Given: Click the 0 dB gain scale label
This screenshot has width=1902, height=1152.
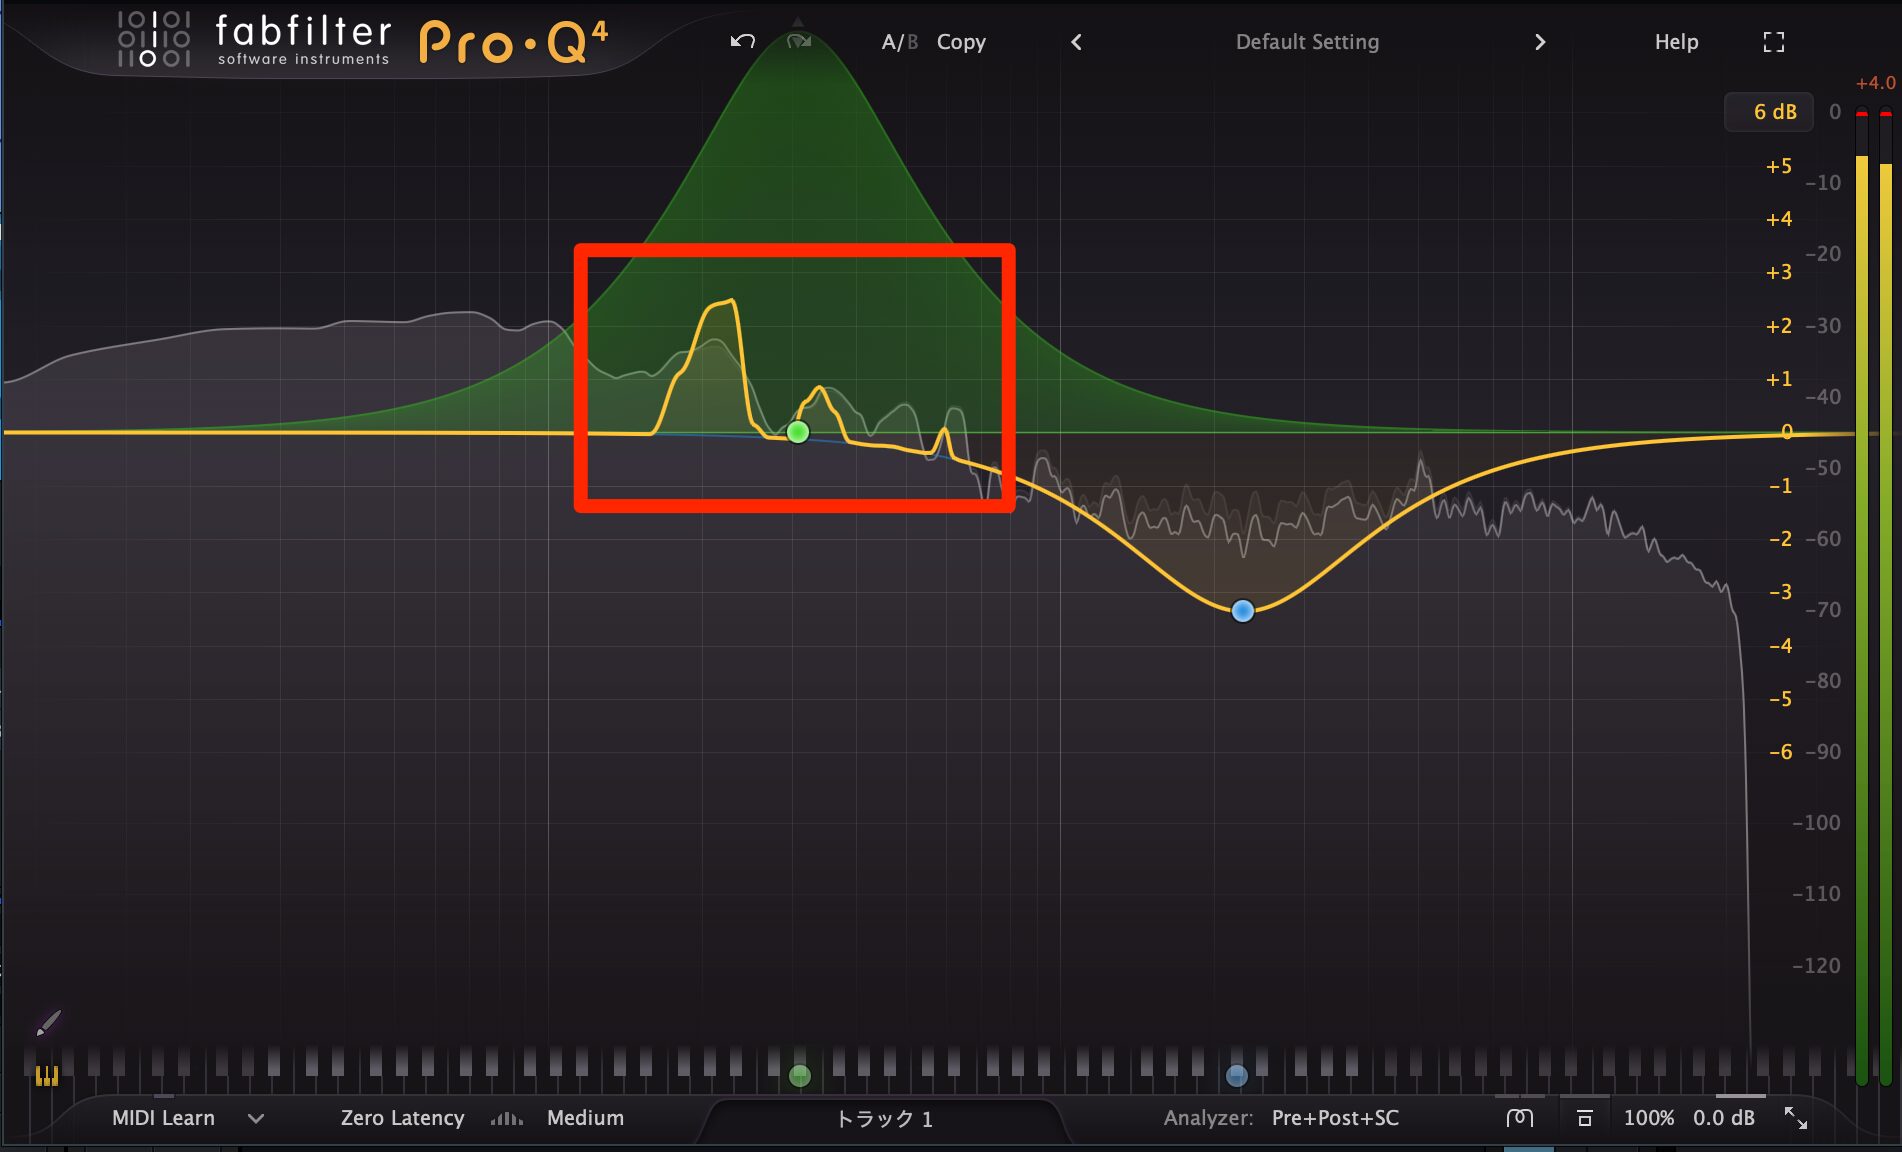Looking at the screenshot, I should [1787, 432].
